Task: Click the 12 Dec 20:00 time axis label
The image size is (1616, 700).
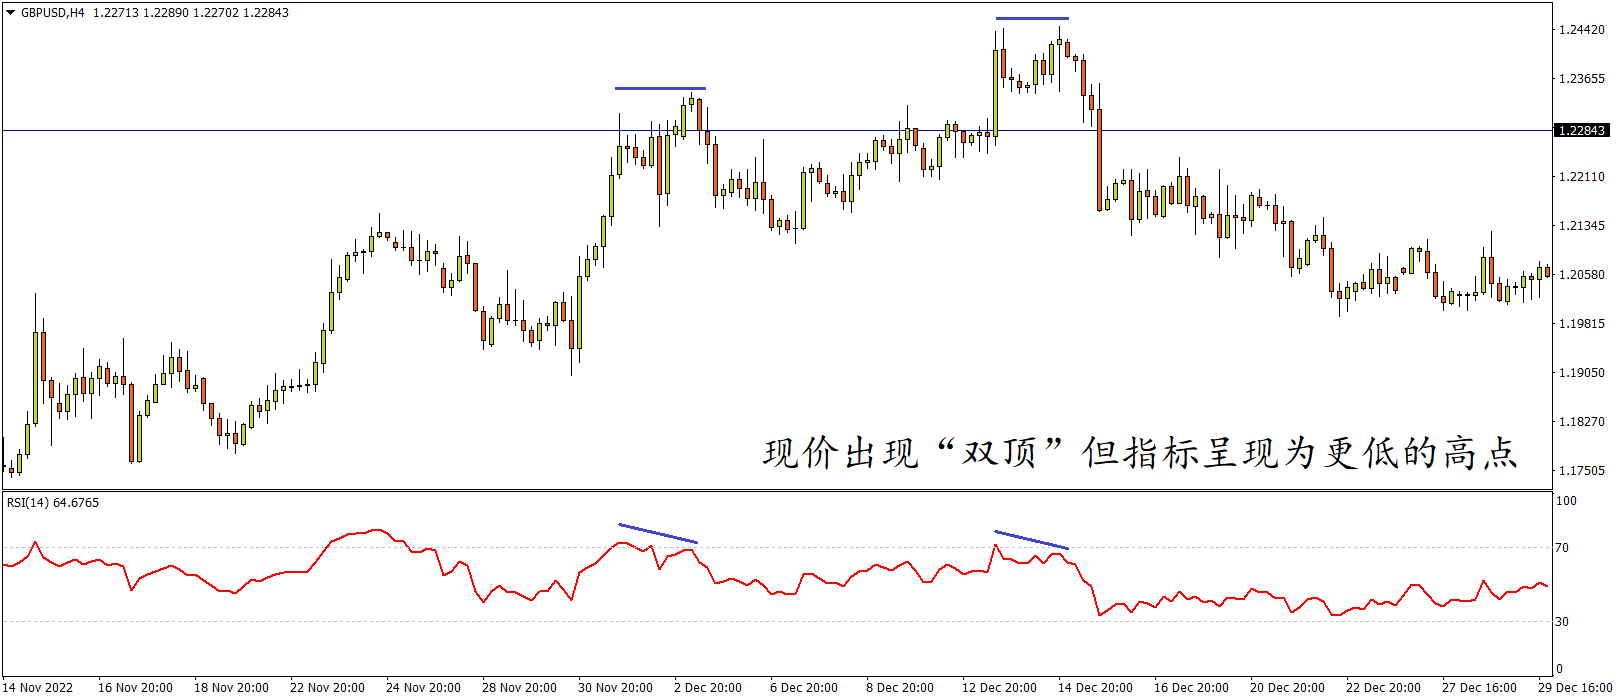Action: (x=999, y=687)
